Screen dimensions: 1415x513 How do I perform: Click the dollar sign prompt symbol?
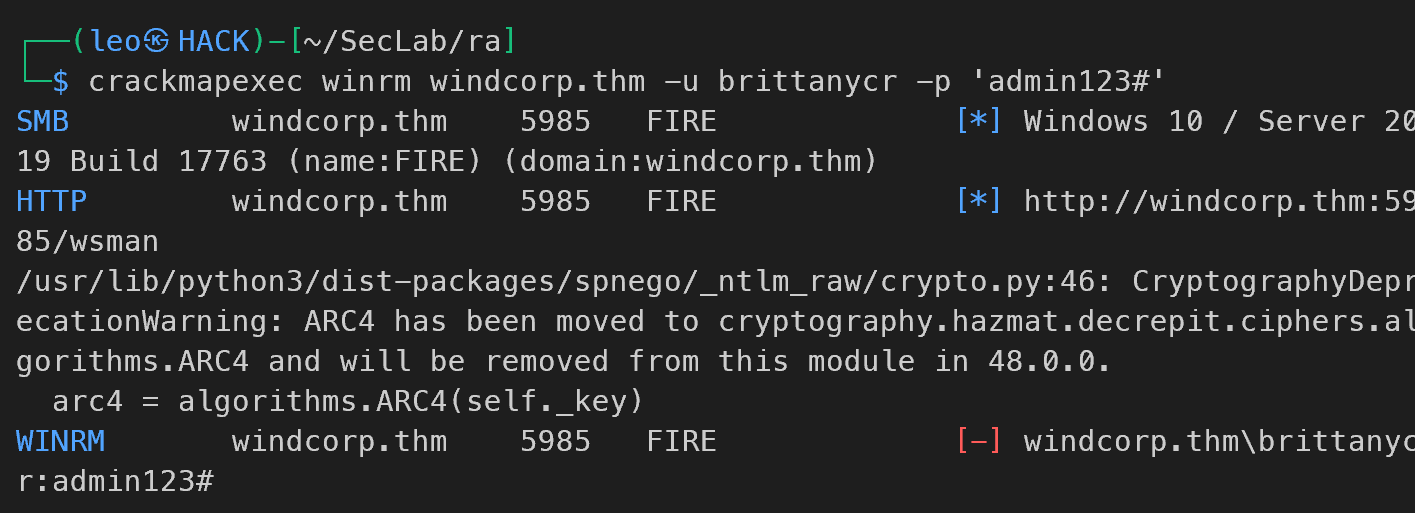tap(61, 81)
